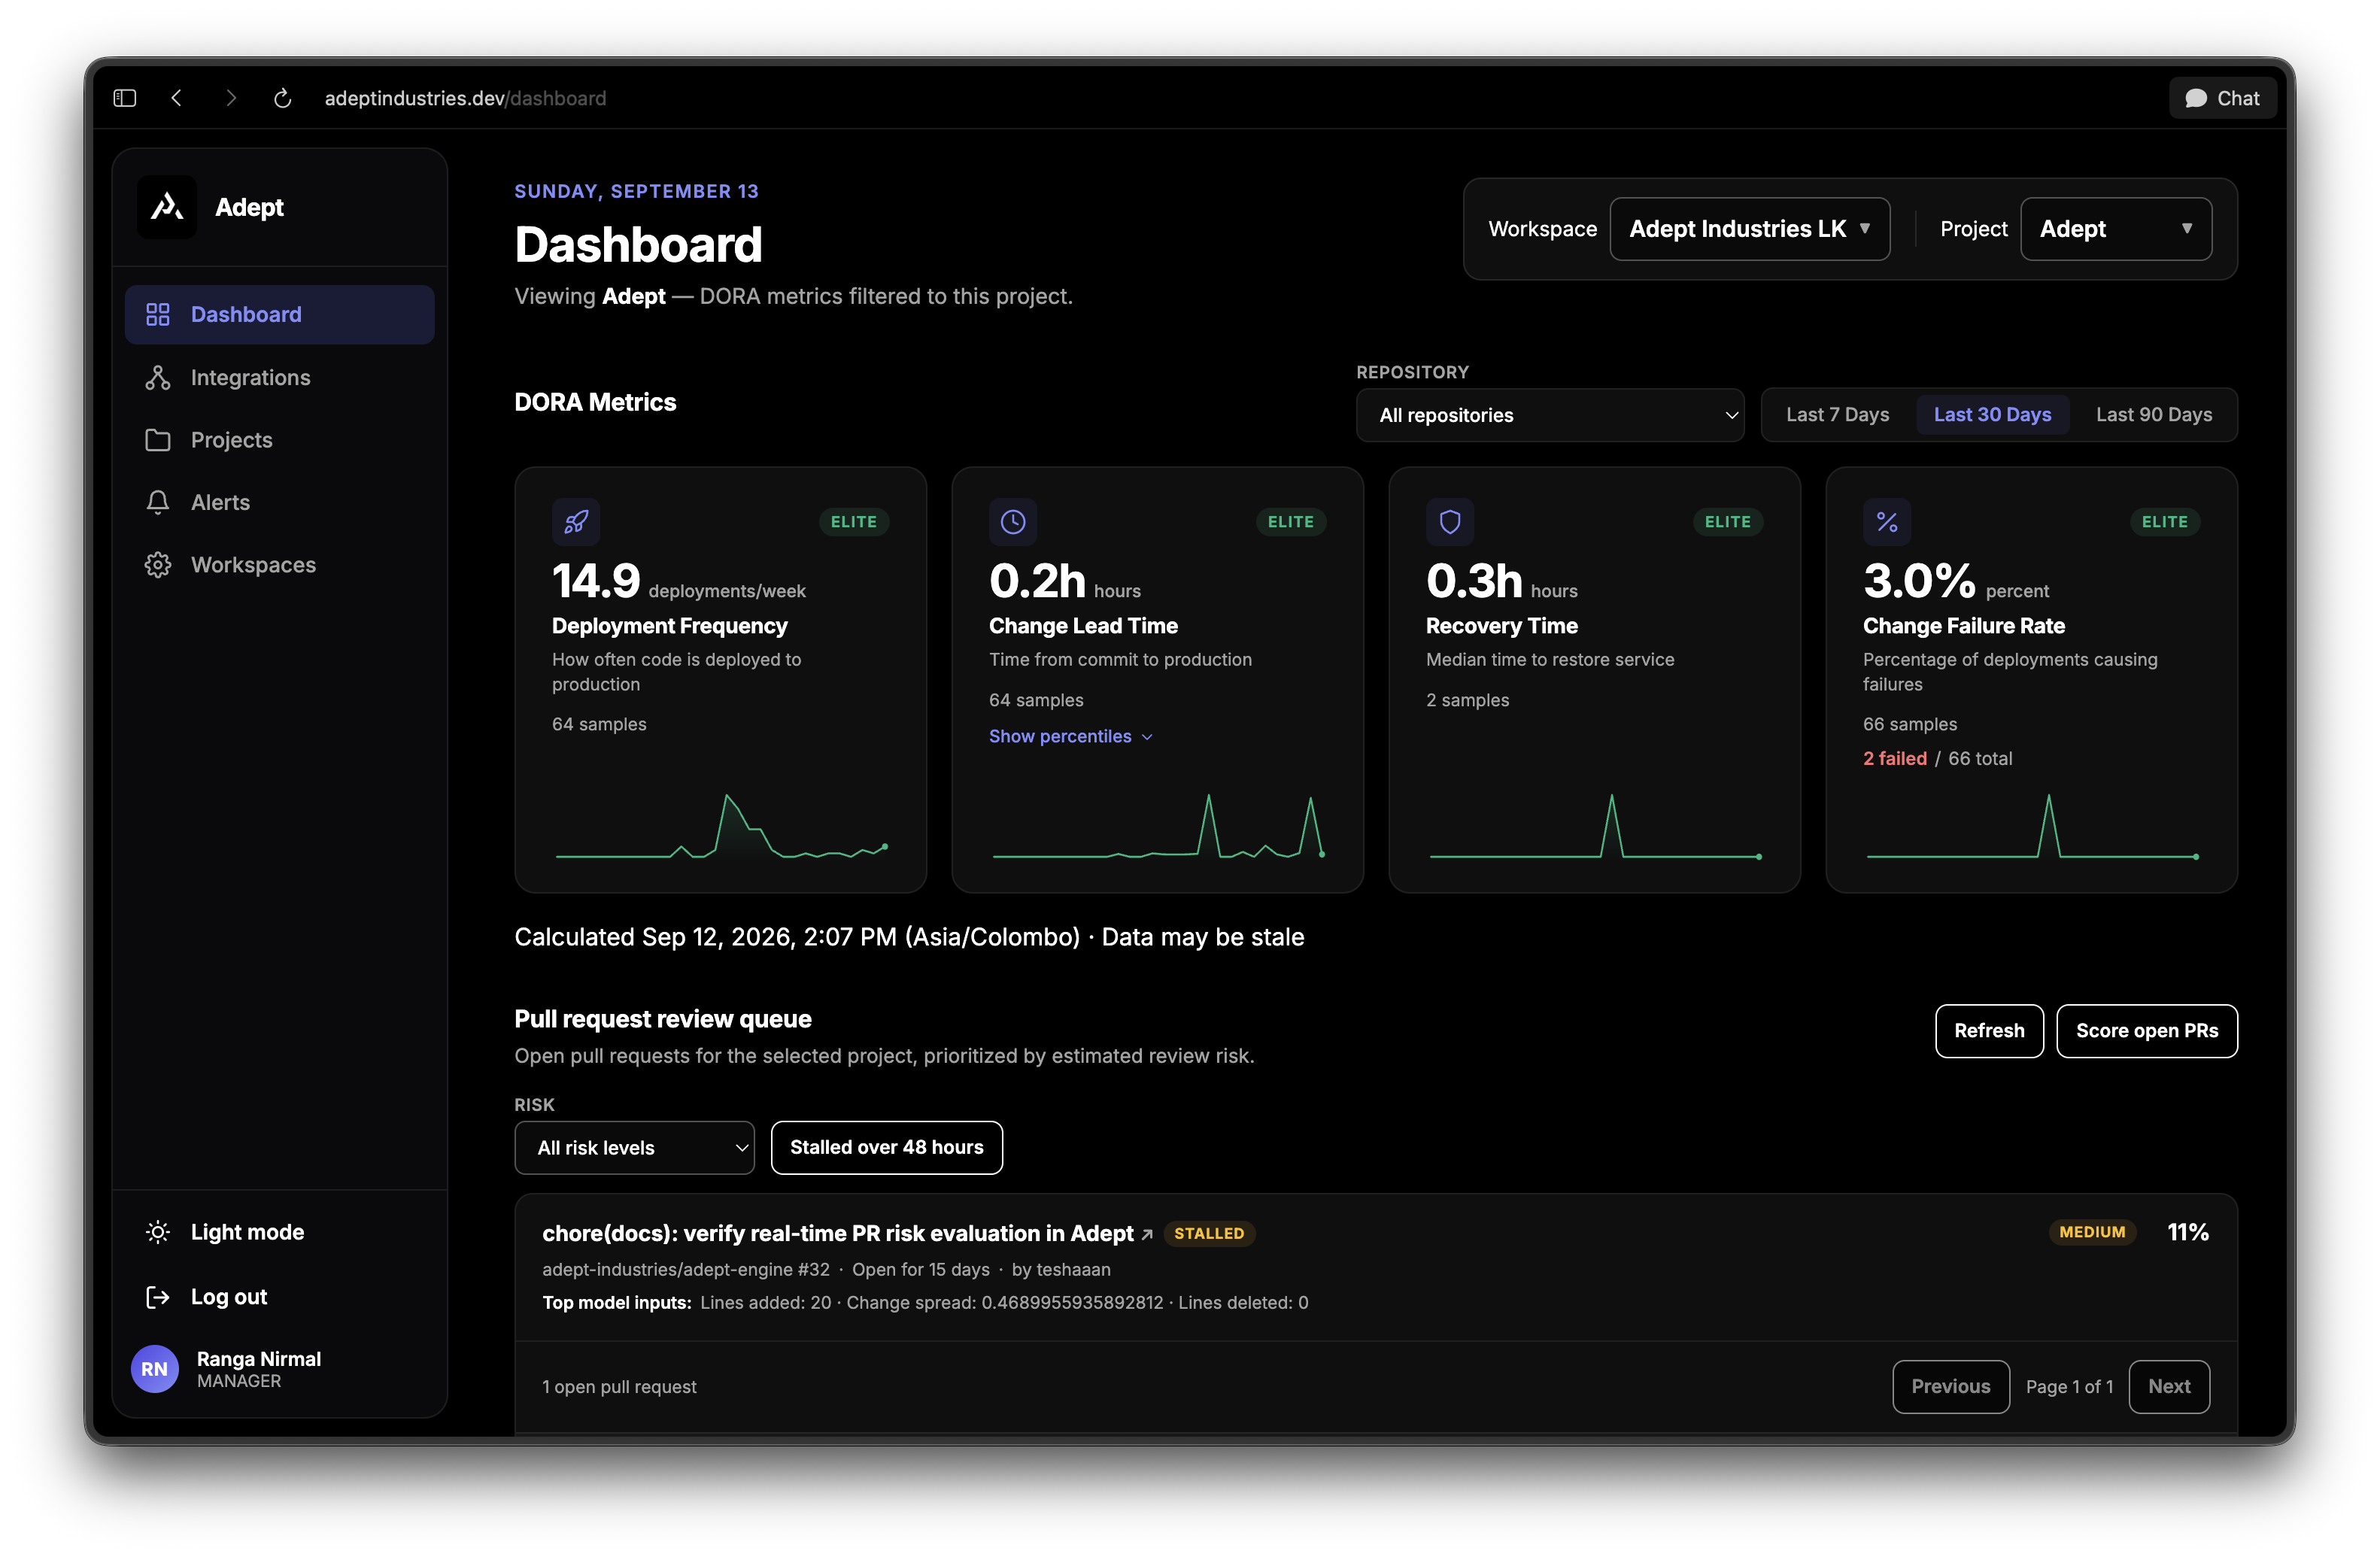Open the All repositories dropdown
2380x1557 pixels.
coord(1550,415)
